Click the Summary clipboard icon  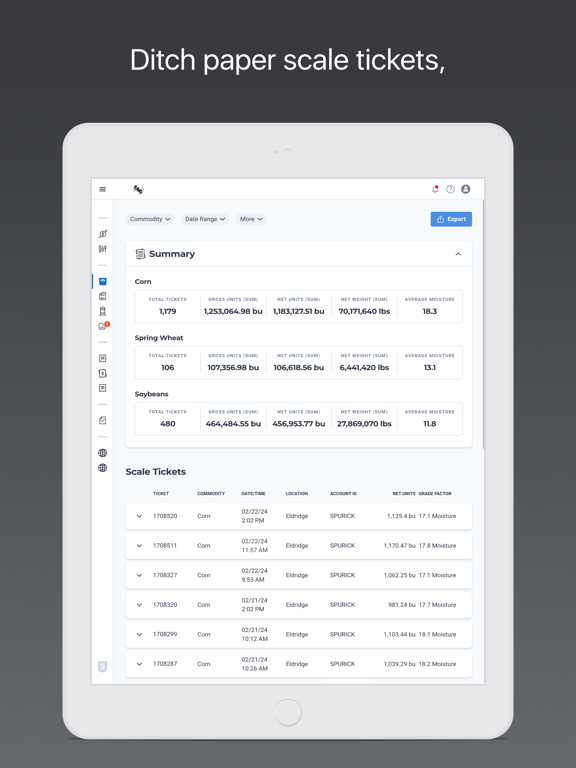point(140,254)
